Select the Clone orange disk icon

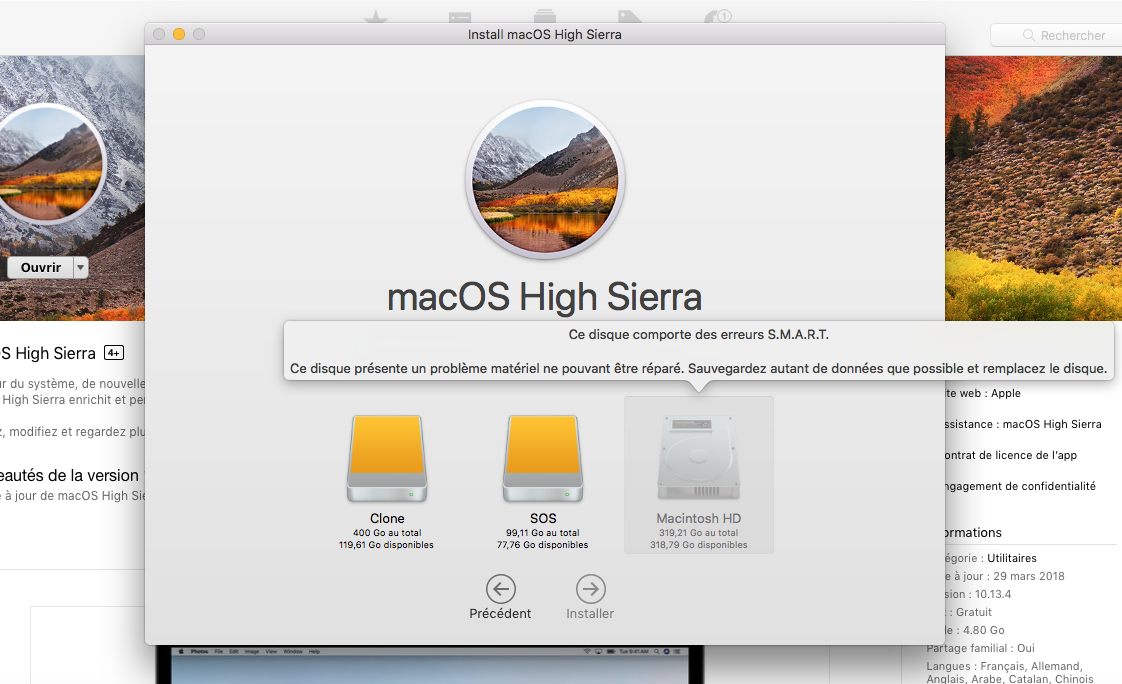click(x=387, y=459)
